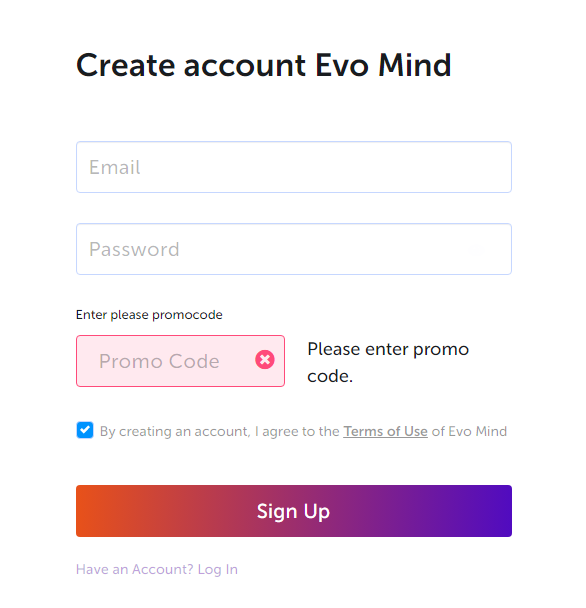Click the words of Evo Mind after Terms link
The image size is (586, 608).
pos(469,431)
